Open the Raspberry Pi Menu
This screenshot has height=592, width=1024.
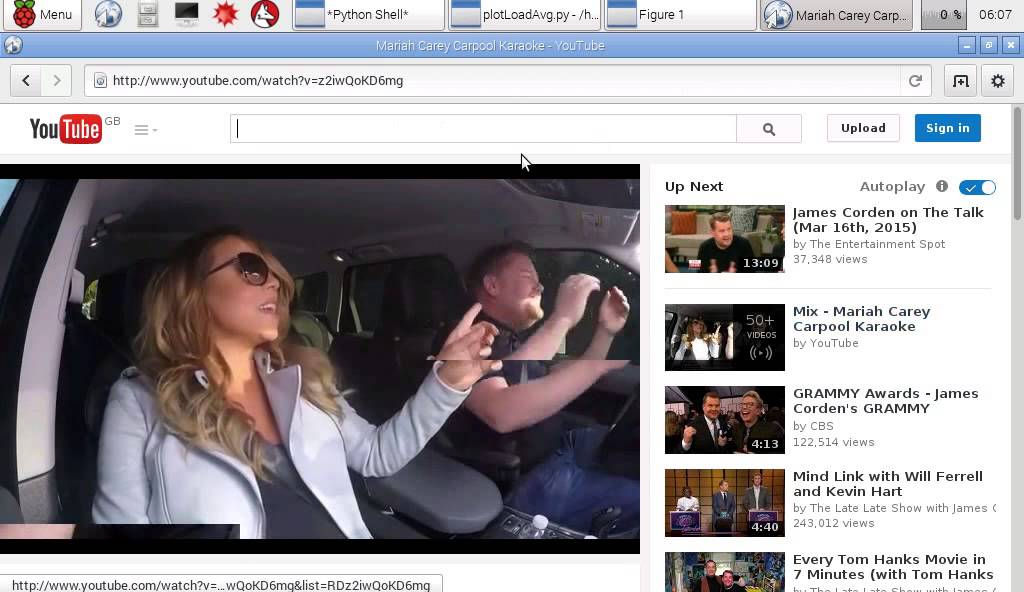[x=42, y=14]
